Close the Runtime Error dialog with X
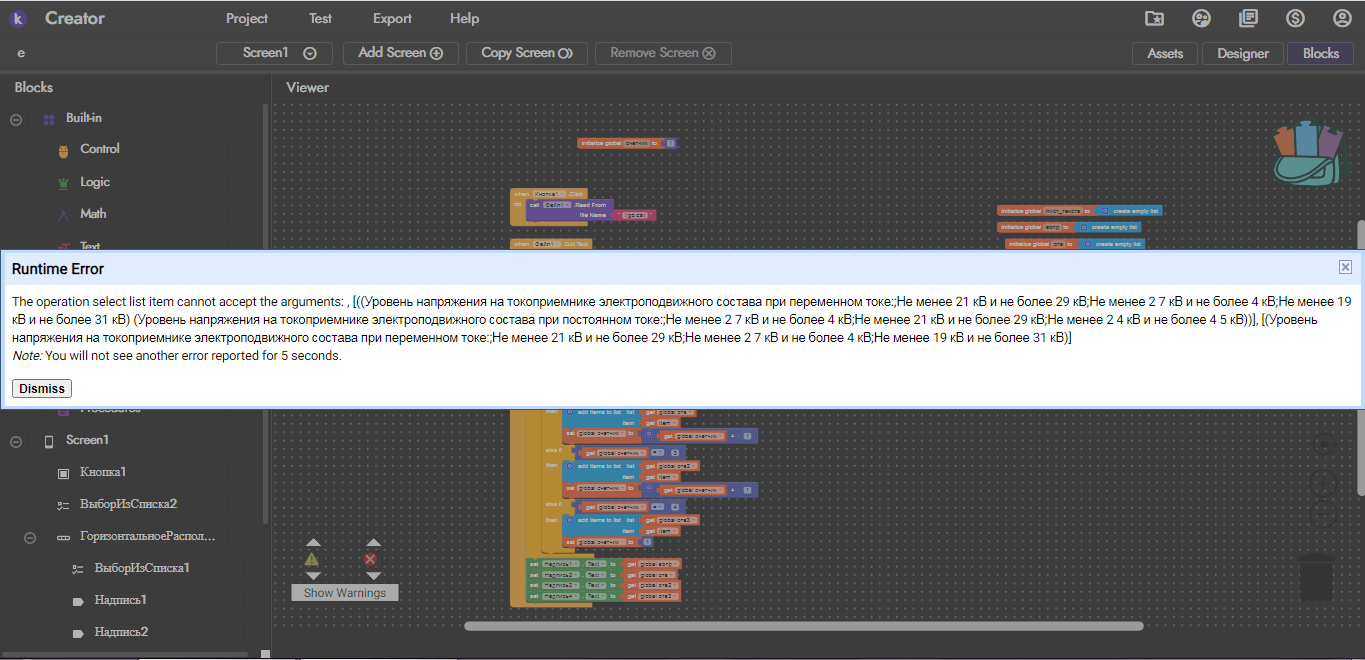The width and height of the screenshot is (1365, 660). pos(1345,267)
